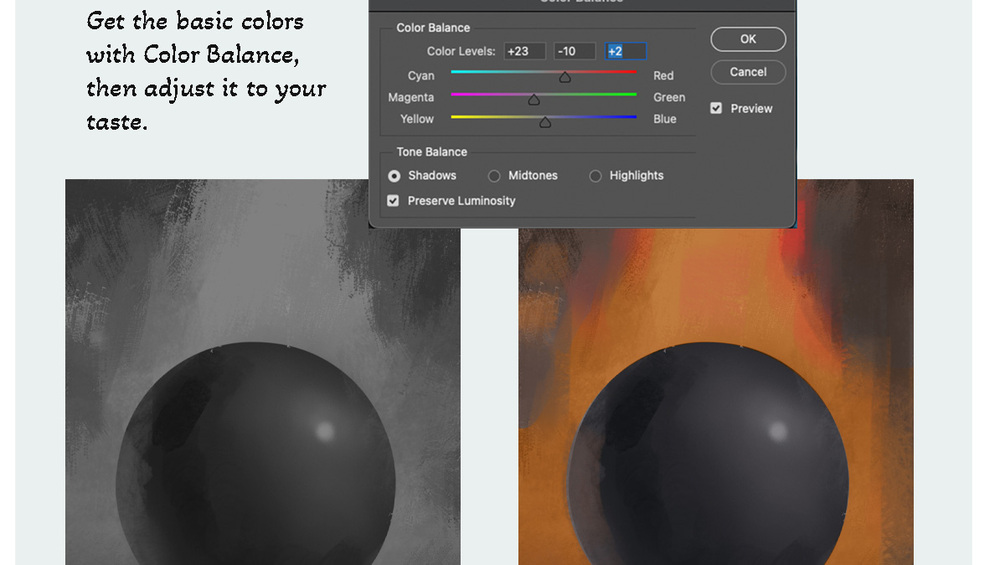Viewport: 1005px width, 565px height.
Task: Toggle the Preview checkbox
Action: [716, 108]
